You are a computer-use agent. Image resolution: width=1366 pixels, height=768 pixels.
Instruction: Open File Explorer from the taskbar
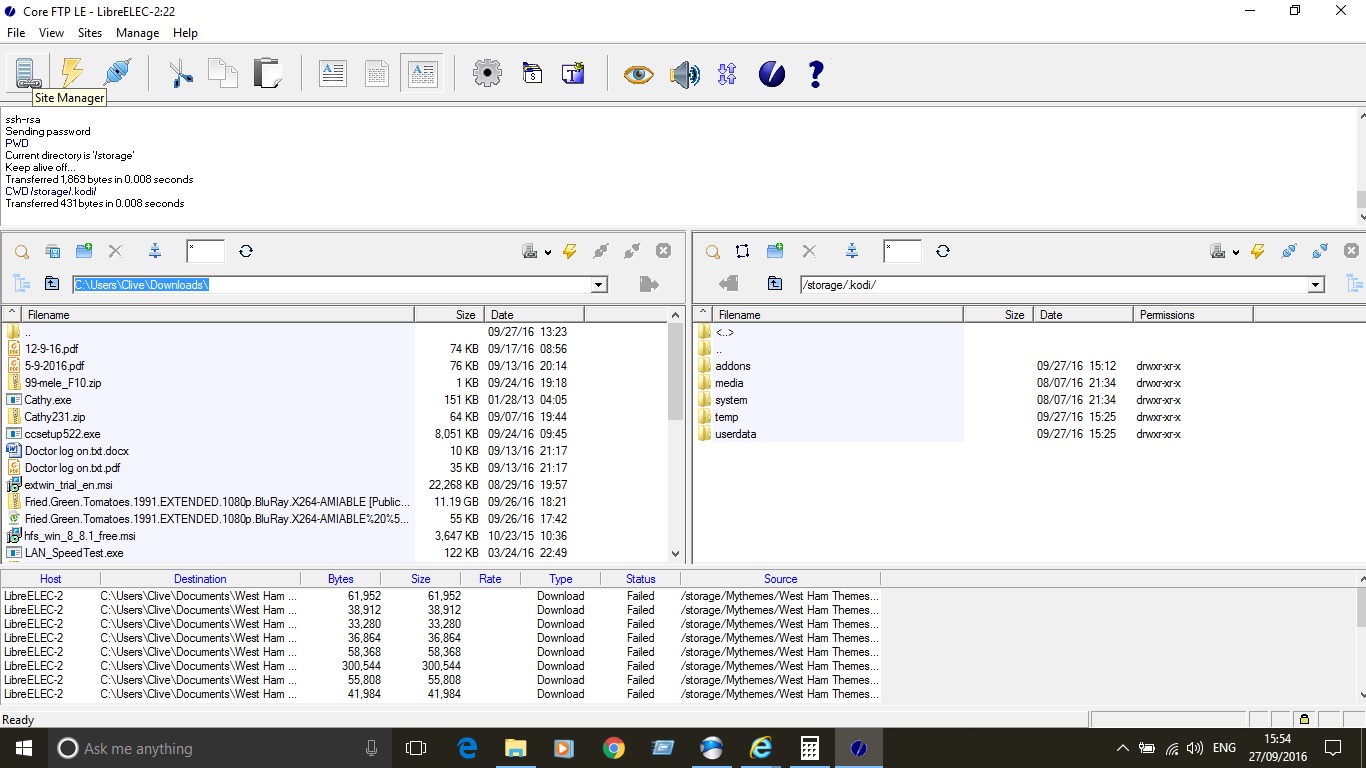pyautogui.click(x=515, y=748)
